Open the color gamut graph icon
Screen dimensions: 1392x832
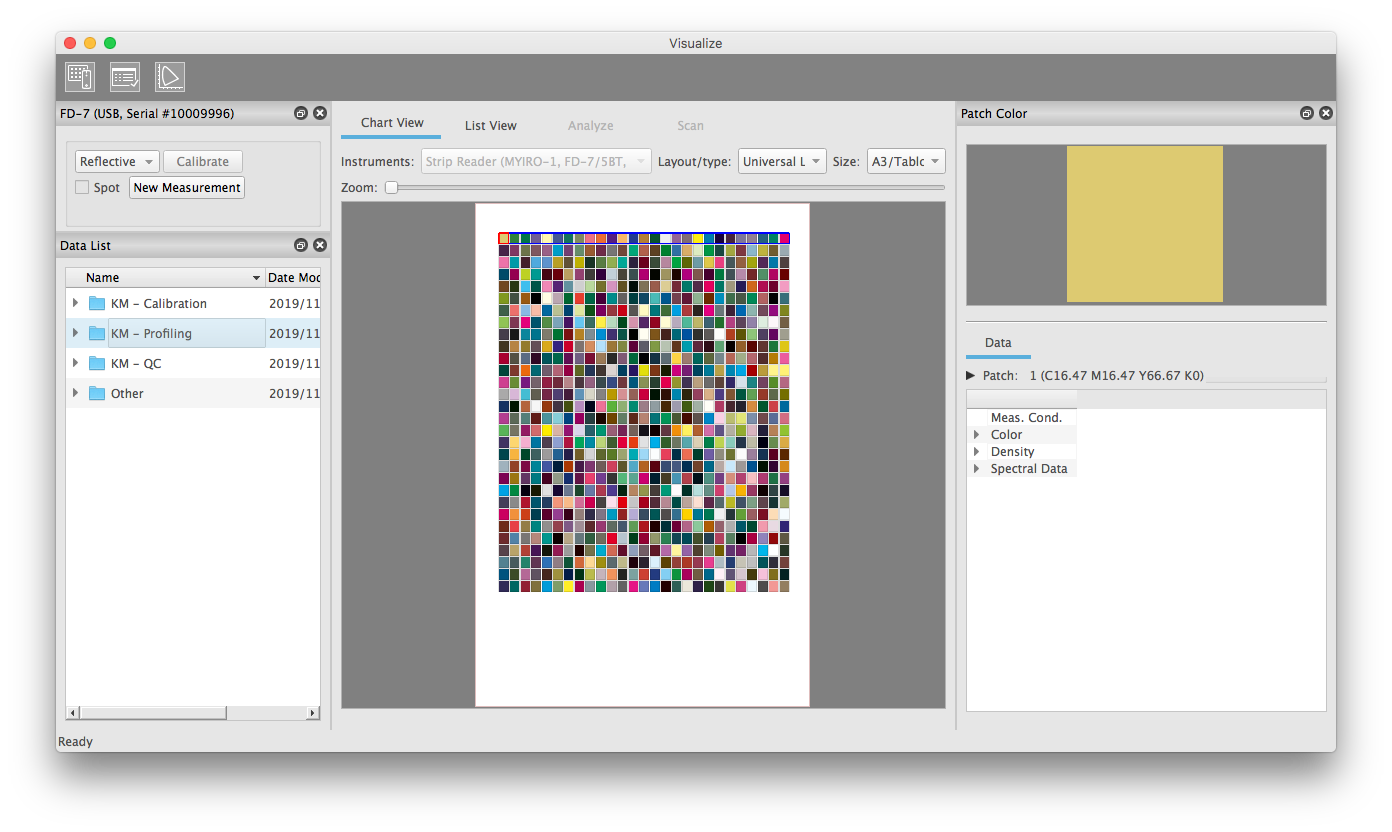click(x=170, y=77)
